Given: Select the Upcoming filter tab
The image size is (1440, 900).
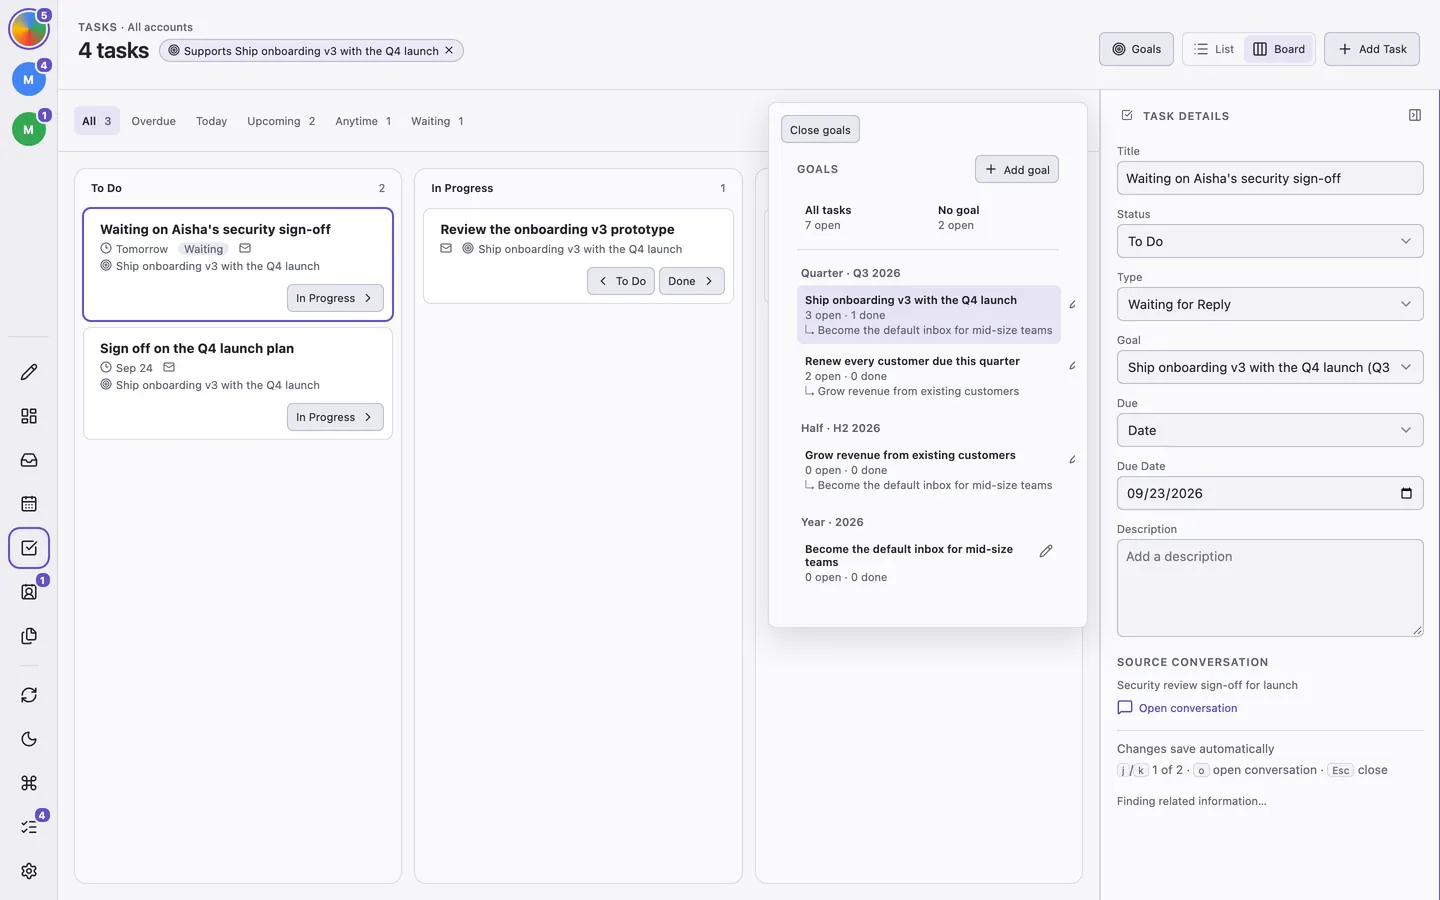Looking at the screenshot, I should pos(281,121).
